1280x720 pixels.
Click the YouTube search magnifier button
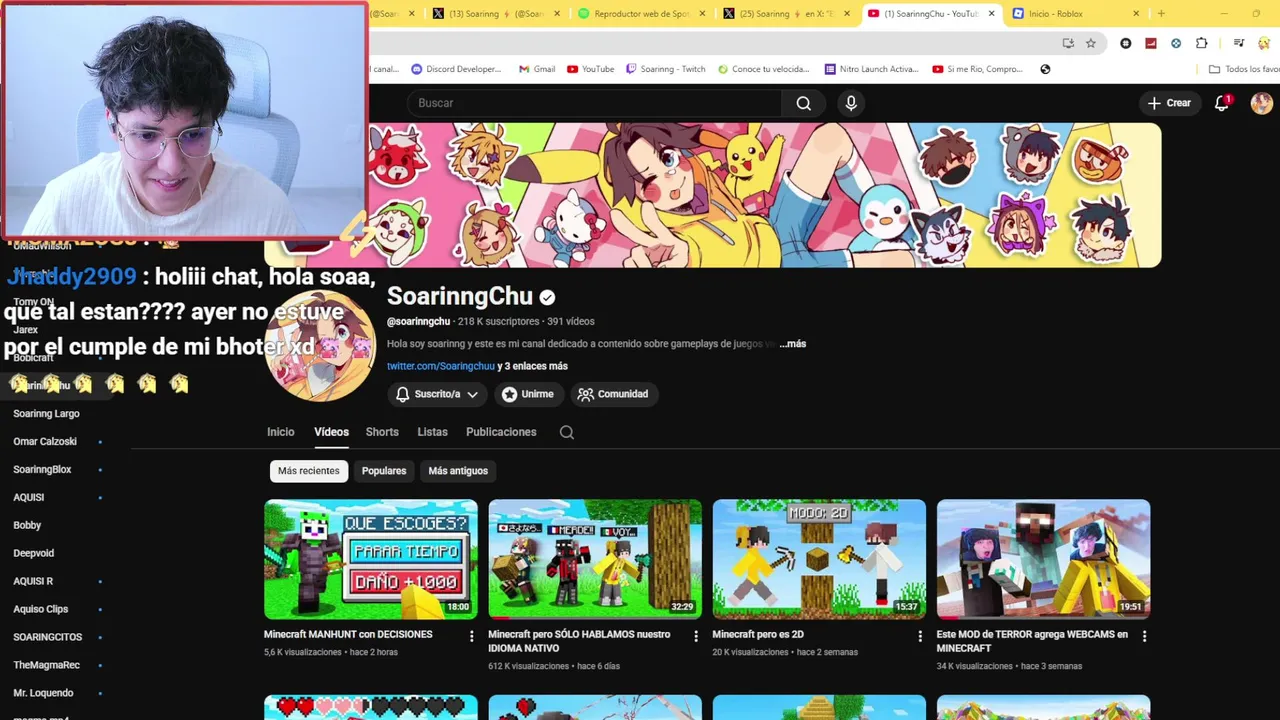803,103
